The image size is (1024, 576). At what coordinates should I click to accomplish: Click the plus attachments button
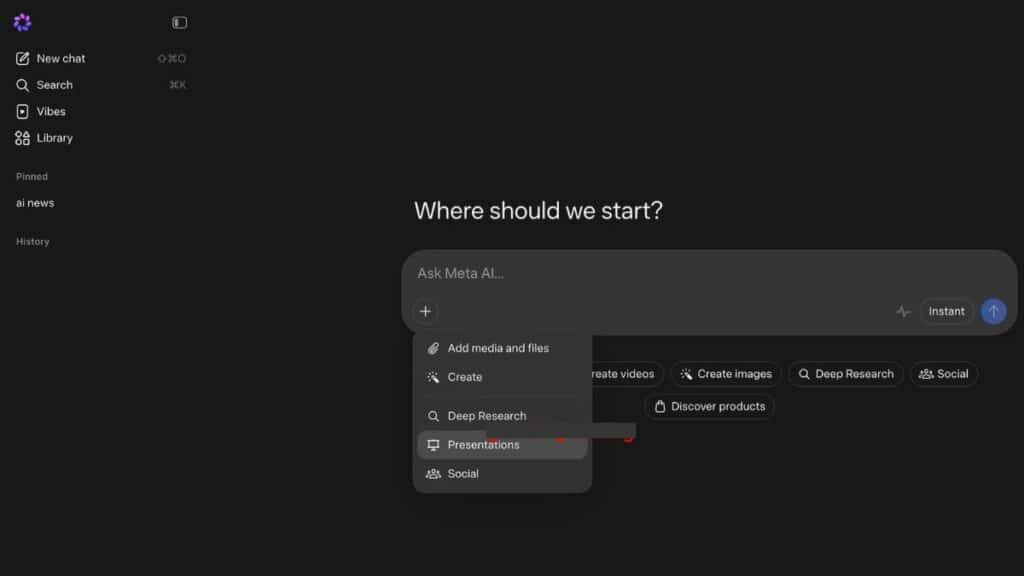click(425, 312)
